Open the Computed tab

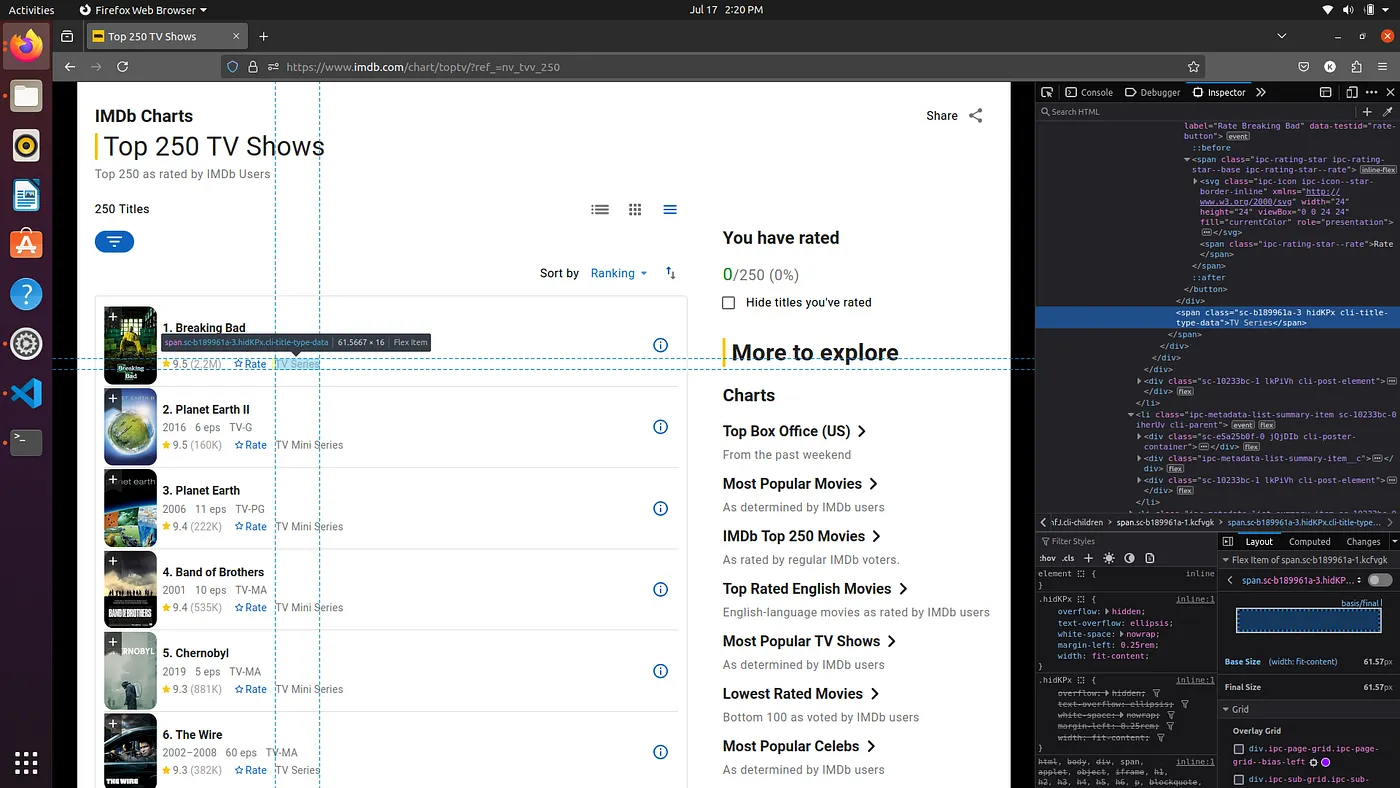[x=1310, y=541]
